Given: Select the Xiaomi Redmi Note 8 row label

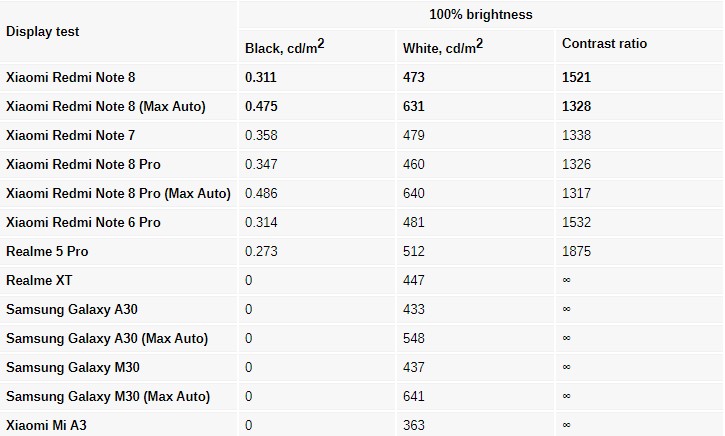Looking at the screenshot, I should point(71,77).
